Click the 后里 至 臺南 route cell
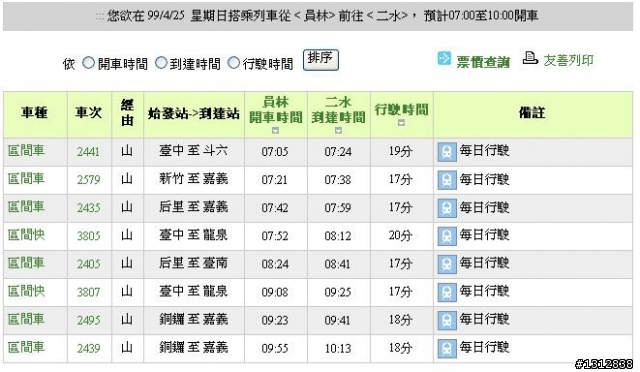 pyautogui.click(x=193, y=263)
